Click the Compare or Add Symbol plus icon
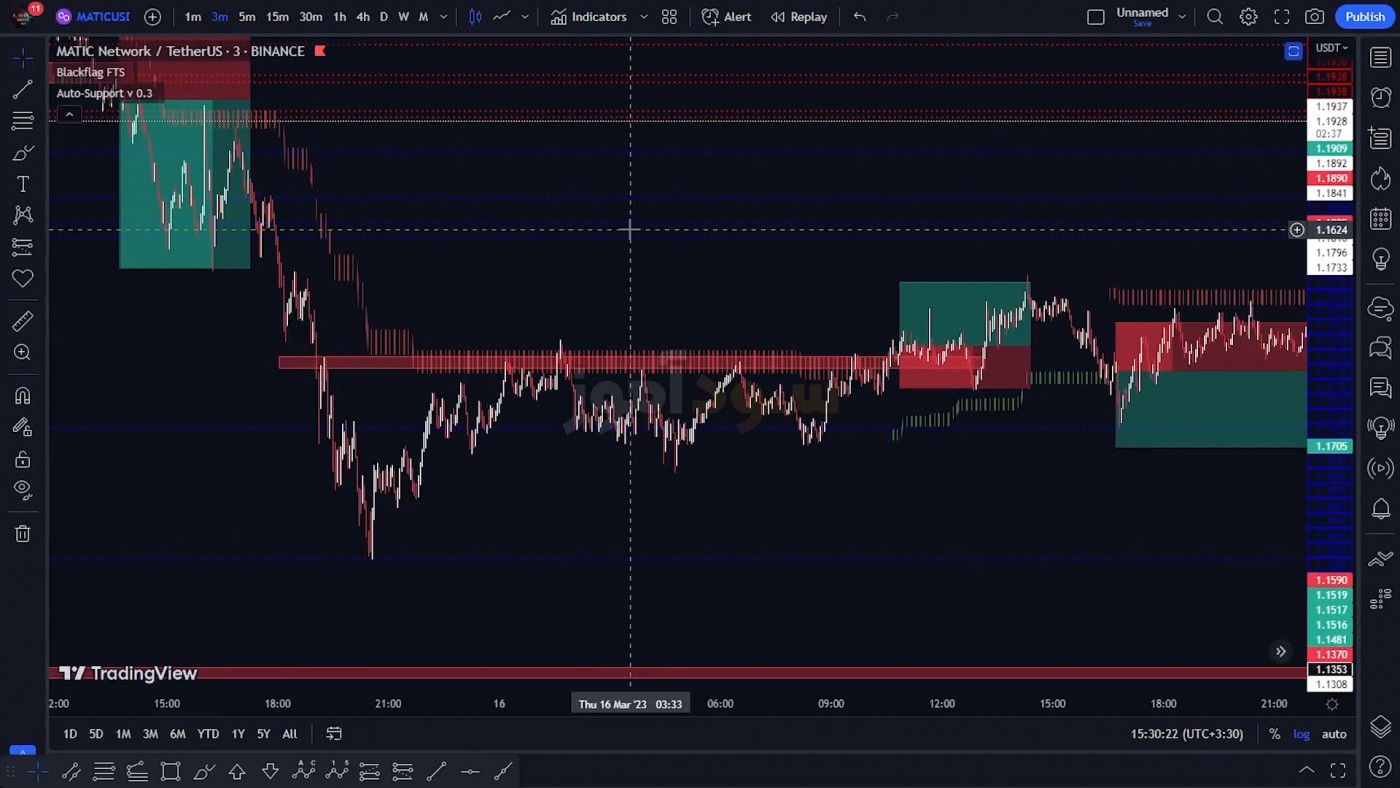The image size is (1400, 788). 152,17
